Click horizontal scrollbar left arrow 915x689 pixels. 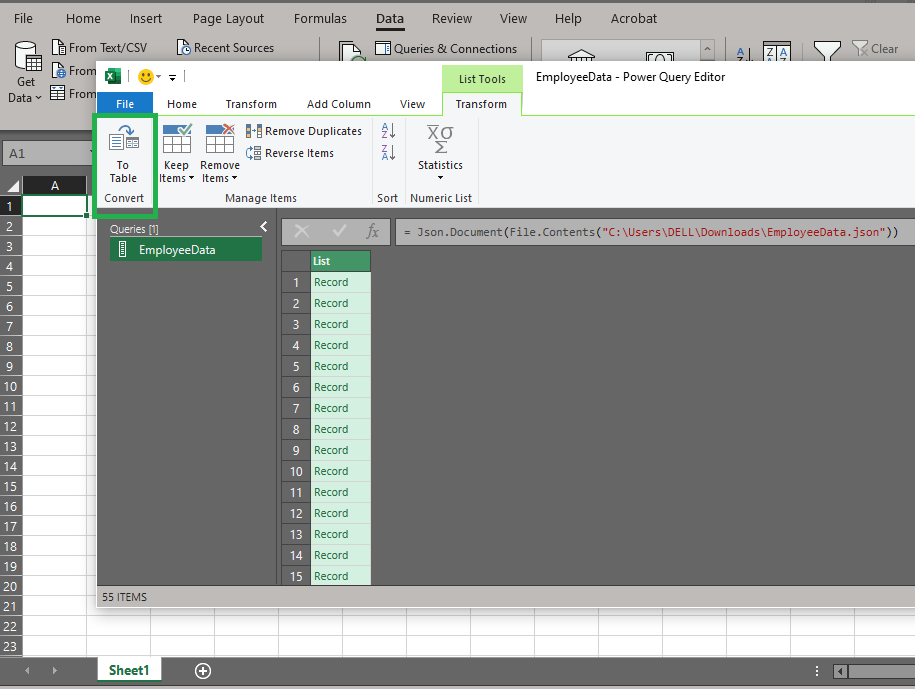[840, 671]
